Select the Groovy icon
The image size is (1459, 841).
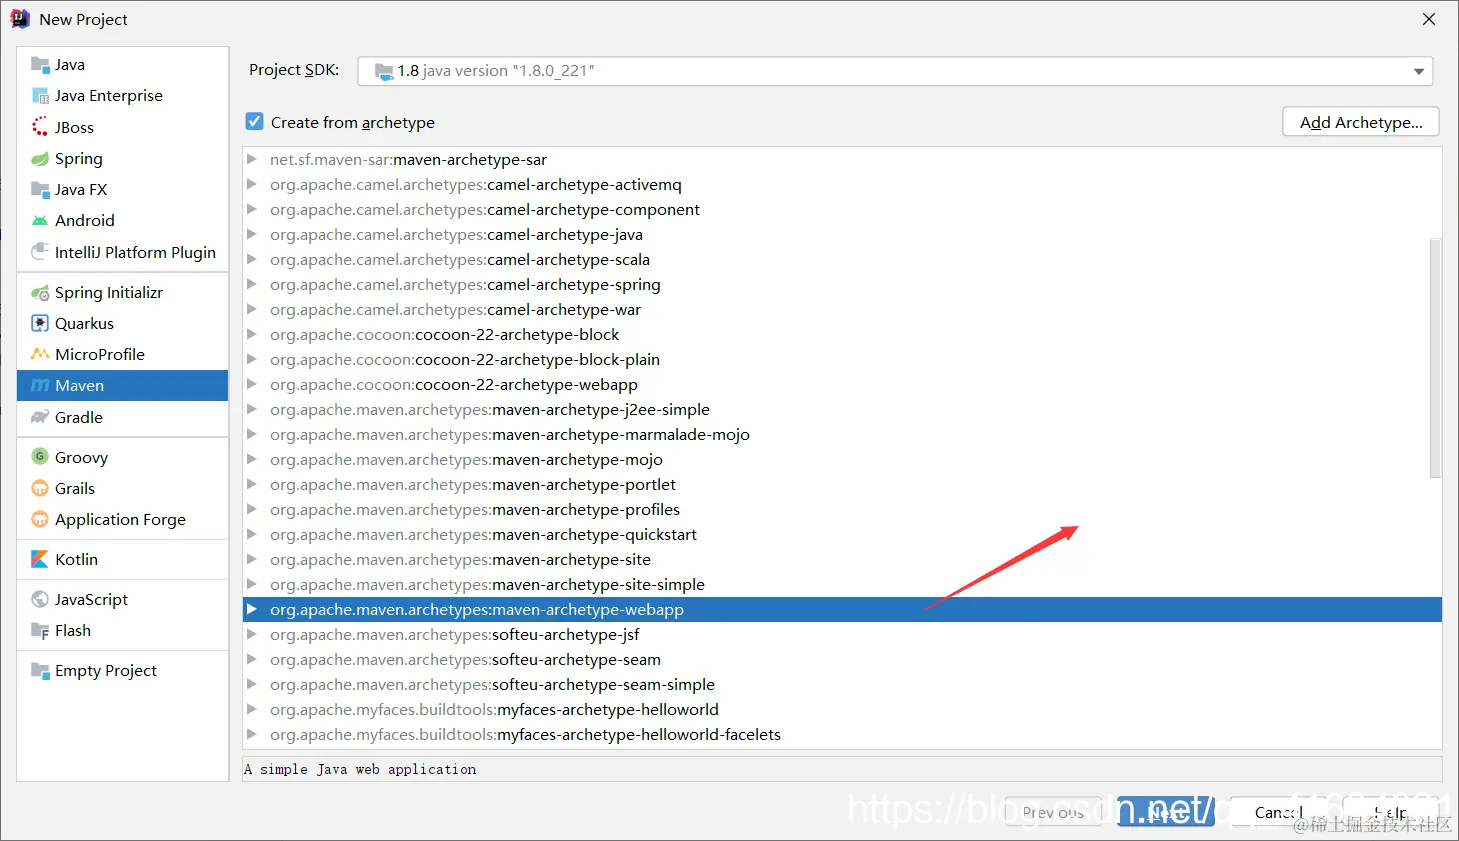40,457
